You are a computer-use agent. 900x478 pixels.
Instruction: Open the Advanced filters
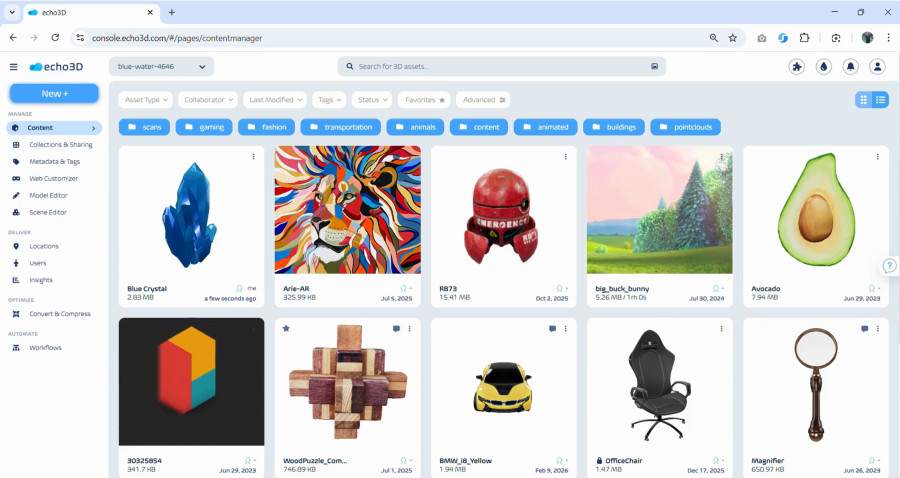pos(483,100)
